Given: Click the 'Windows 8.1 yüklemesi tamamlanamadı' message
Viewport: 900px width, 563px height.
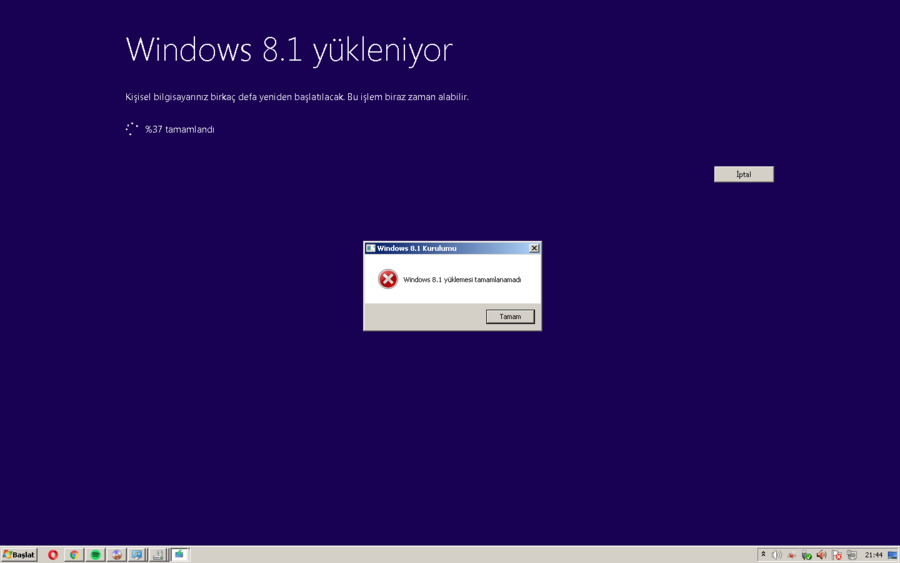Looking at the screenshot, I should 462,279.
